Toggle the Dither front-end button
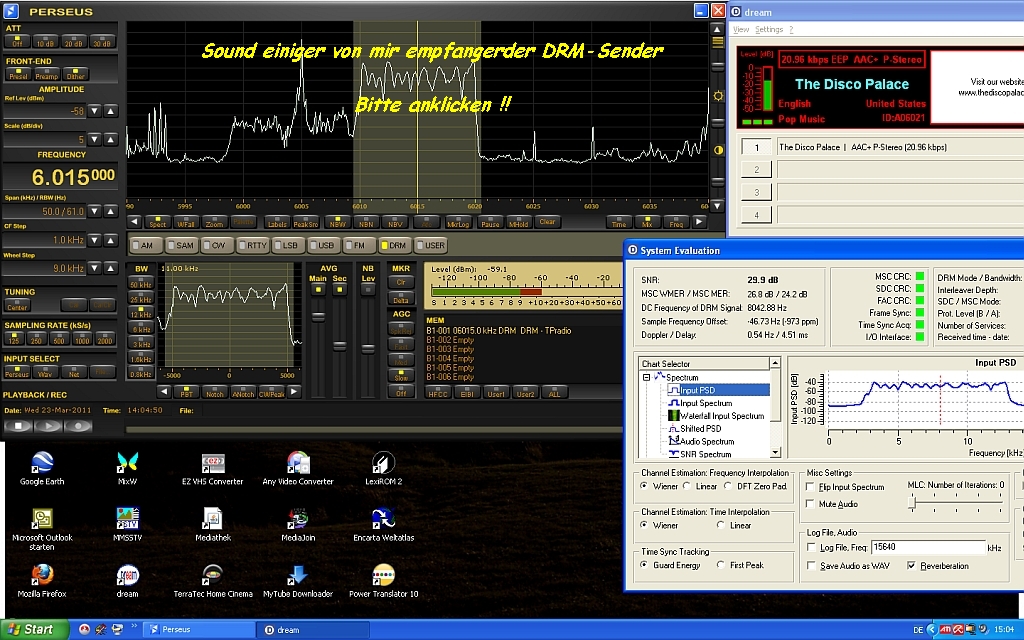 pyautogui.click(x=75, y=74)
